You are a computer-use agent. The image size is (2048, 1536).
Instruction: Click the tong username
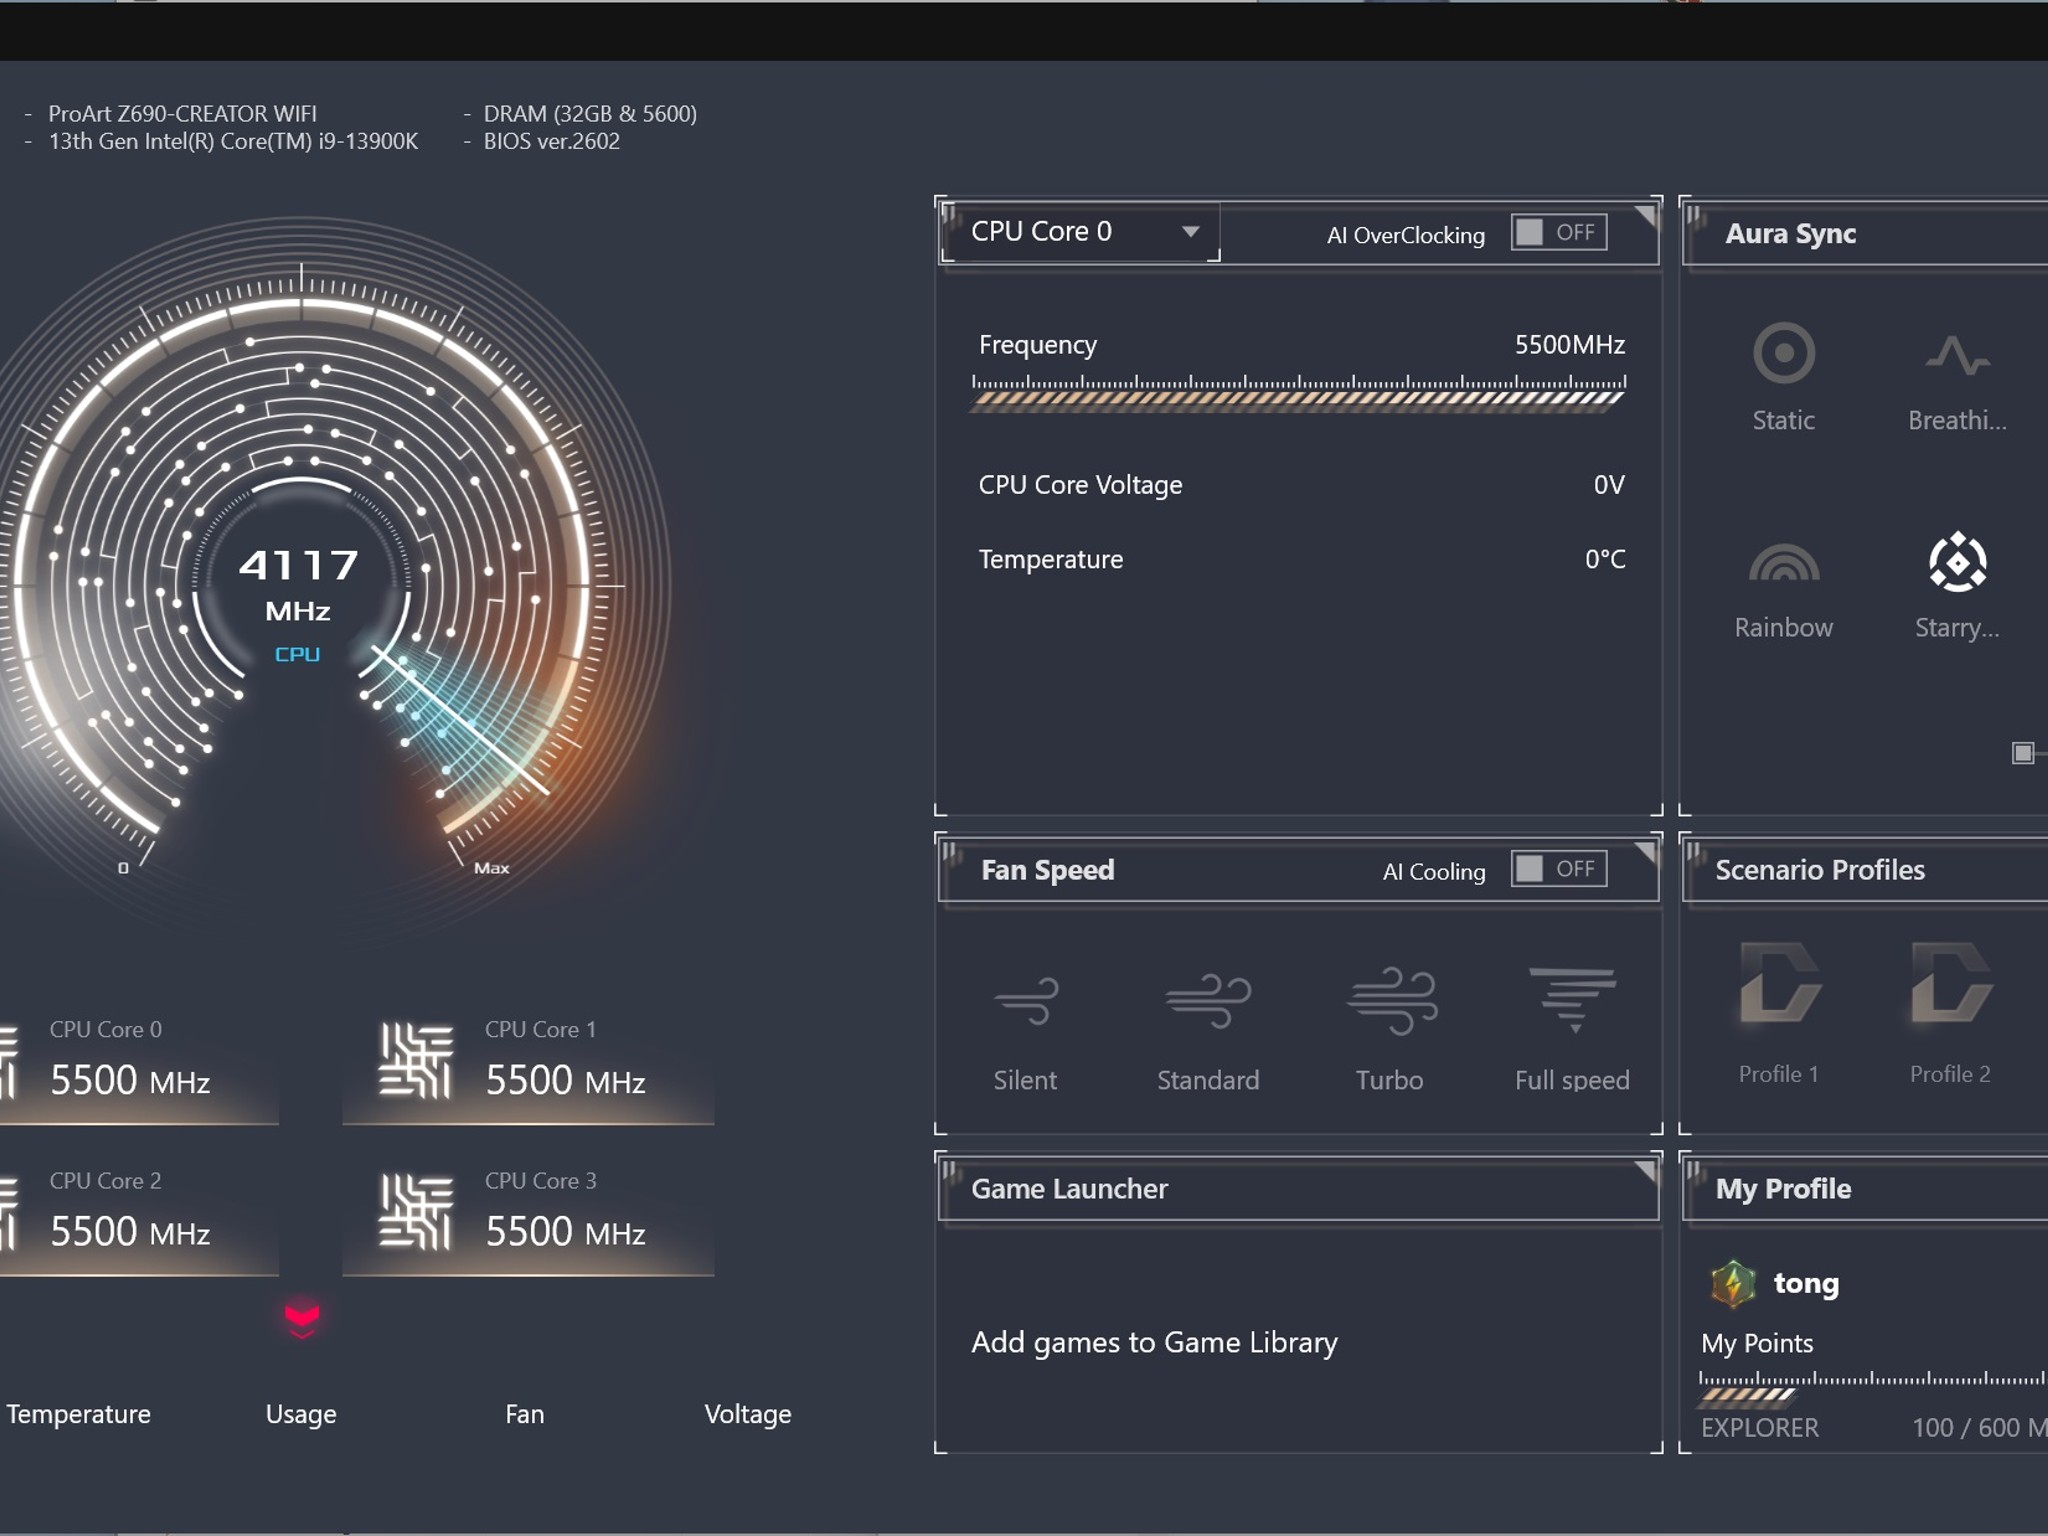click(1806, 1284)
